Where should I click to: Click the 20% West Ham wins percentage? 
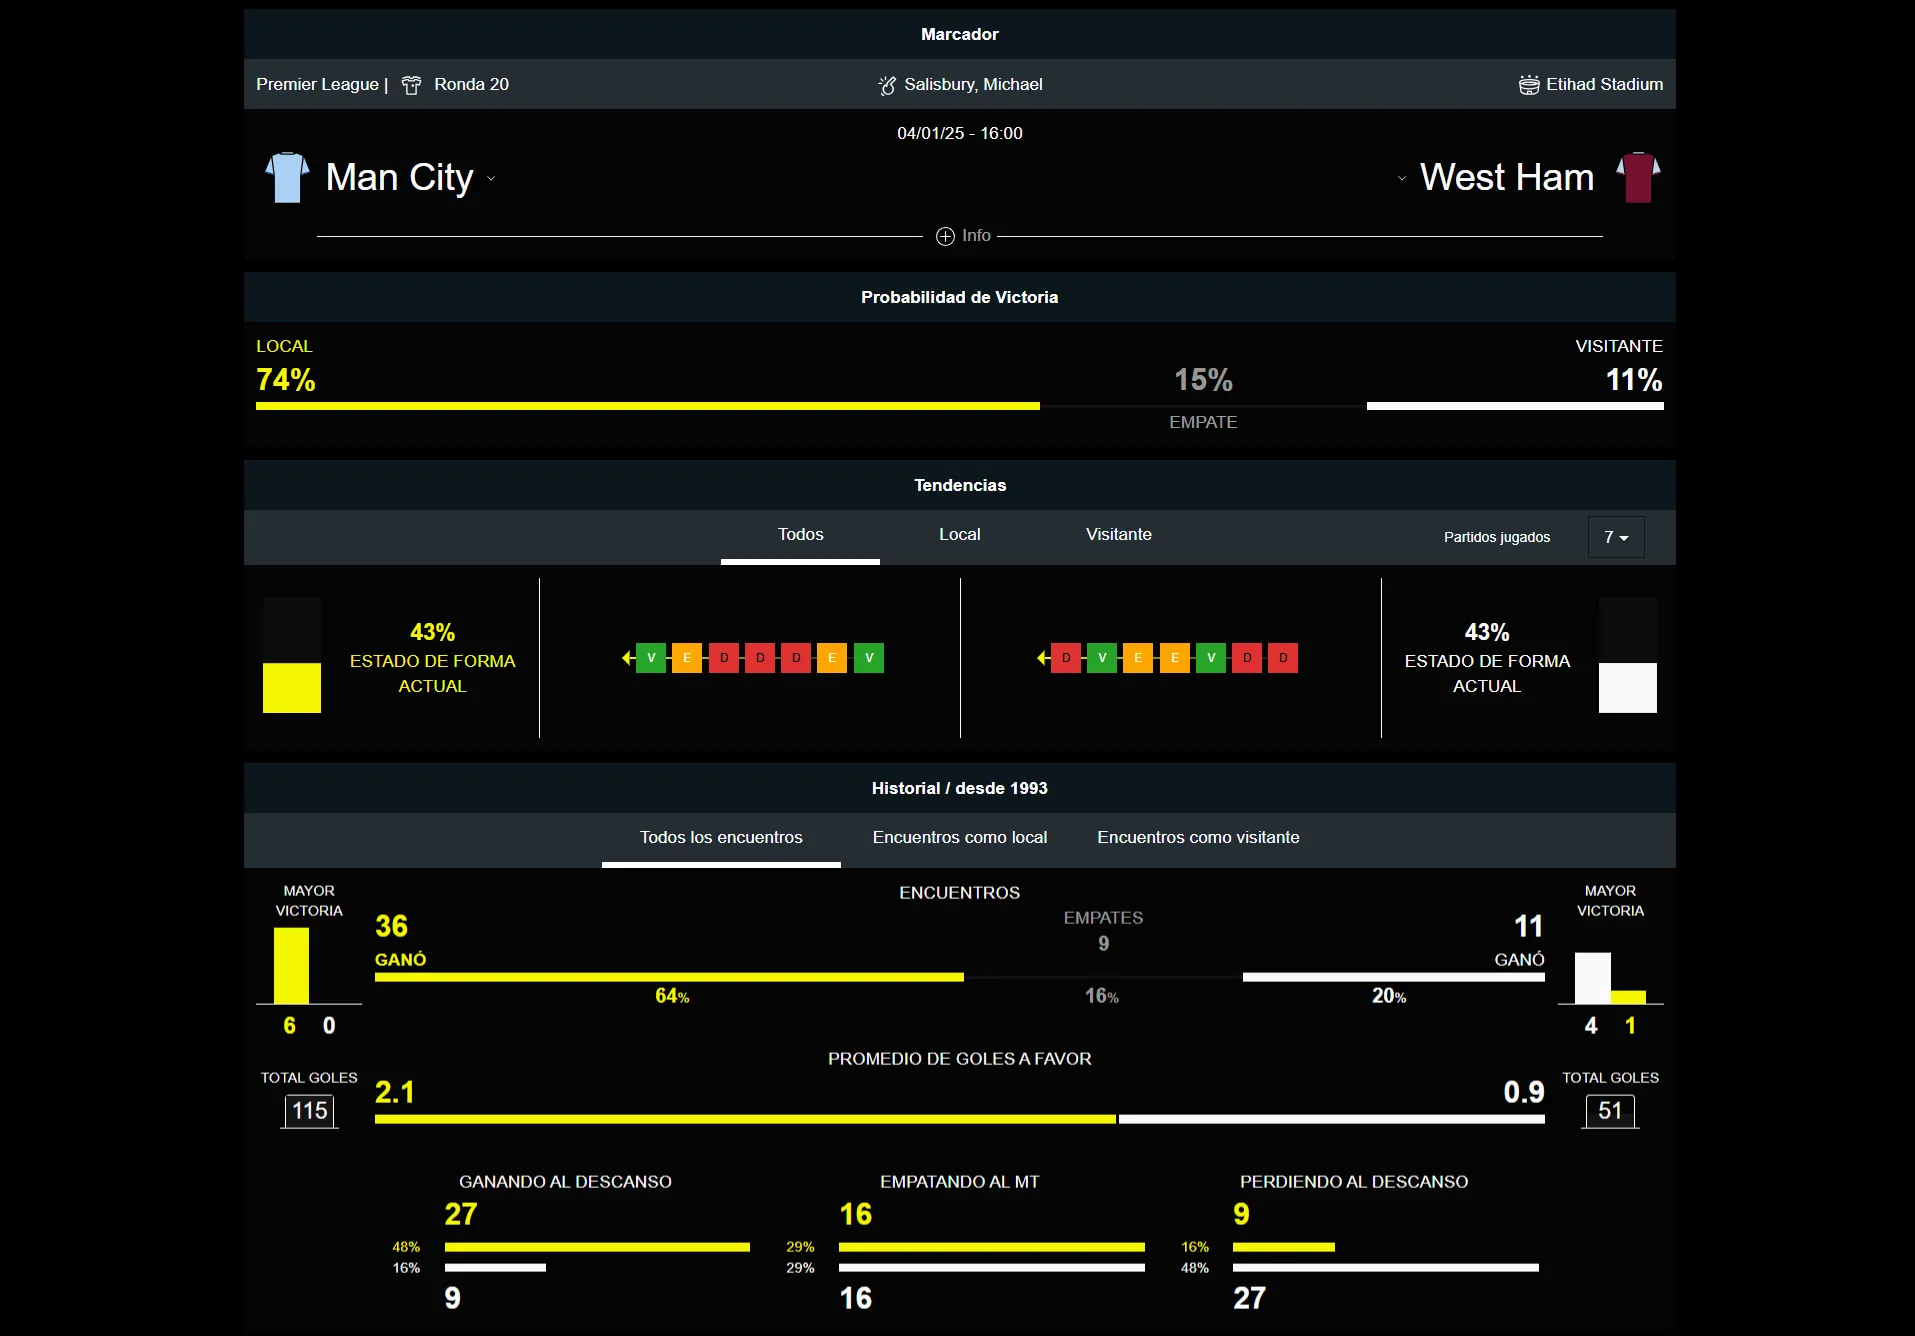coord(1389,996)
